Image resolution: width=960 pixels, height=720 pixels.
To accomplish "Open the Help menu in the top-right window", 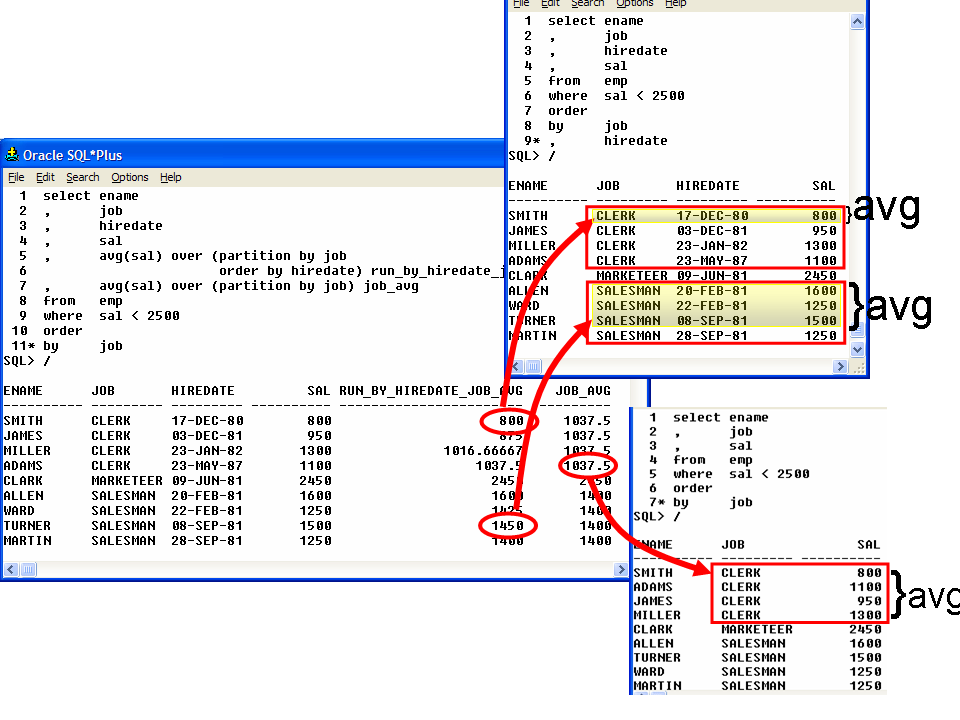I will point(676,4).
